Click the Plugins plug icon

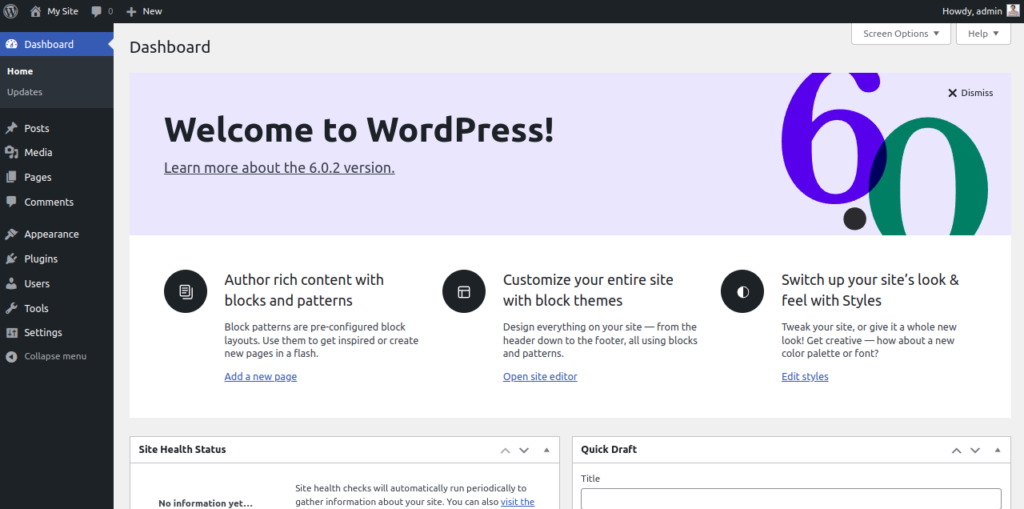click(11, 259)
